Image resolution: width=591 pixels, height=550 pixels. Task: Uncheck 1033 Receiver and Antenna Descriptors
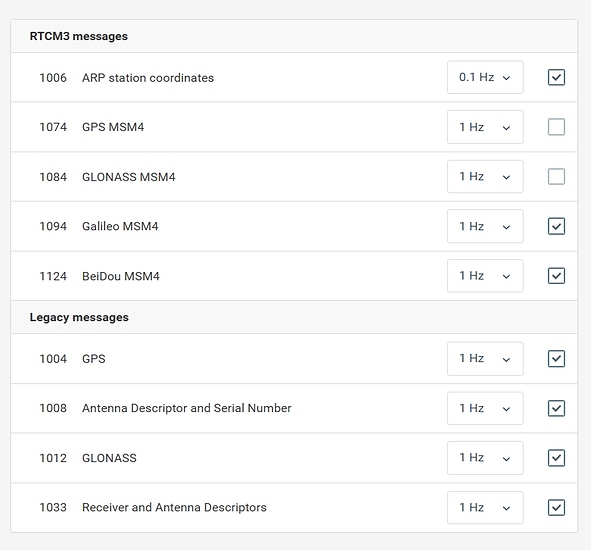coord(556,507)
